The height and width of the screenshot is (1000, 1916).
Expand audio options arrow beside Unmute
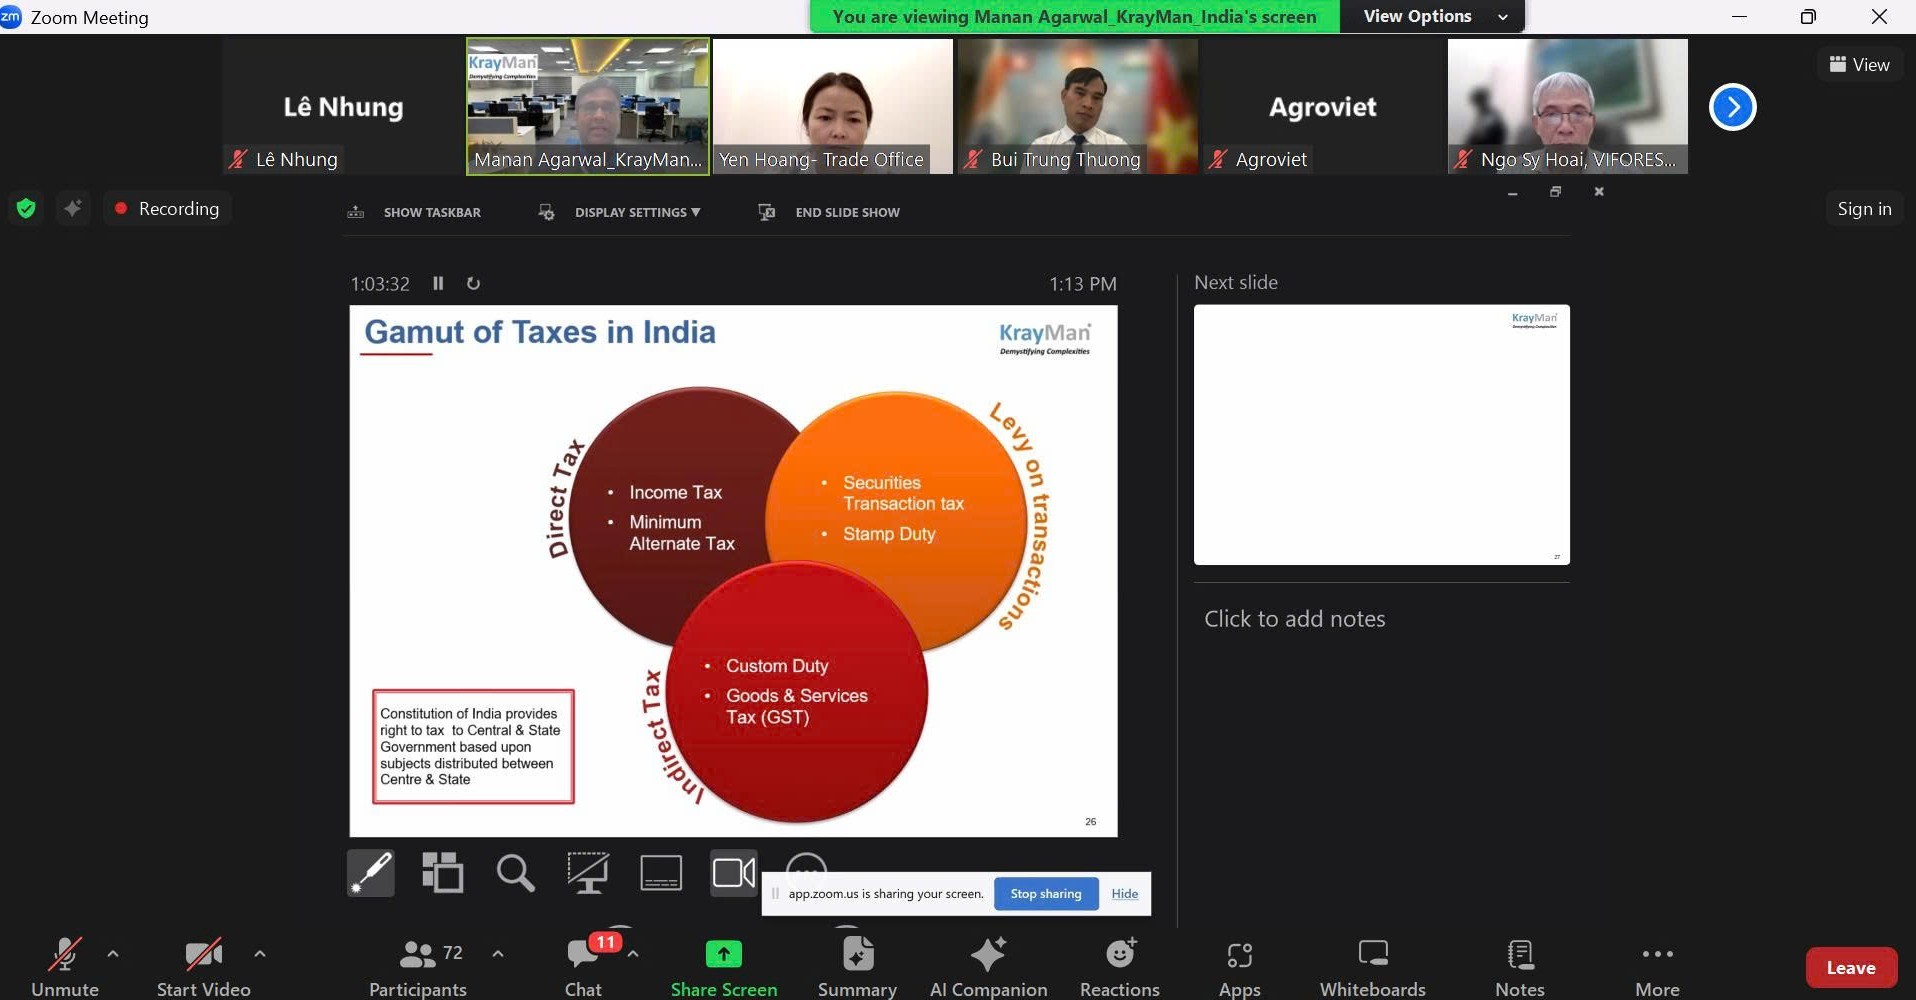point(113,954)
